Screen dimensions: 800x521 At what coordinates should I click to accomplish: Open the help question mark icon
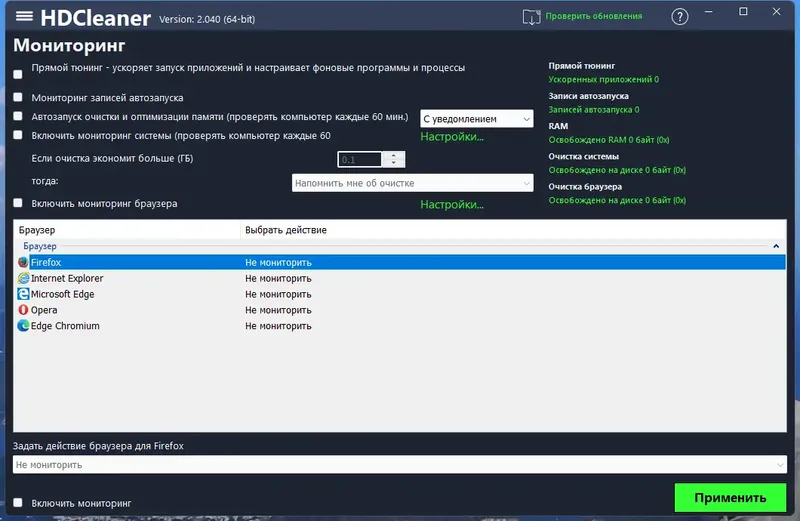pyautogui.click(x=680, y=17)
